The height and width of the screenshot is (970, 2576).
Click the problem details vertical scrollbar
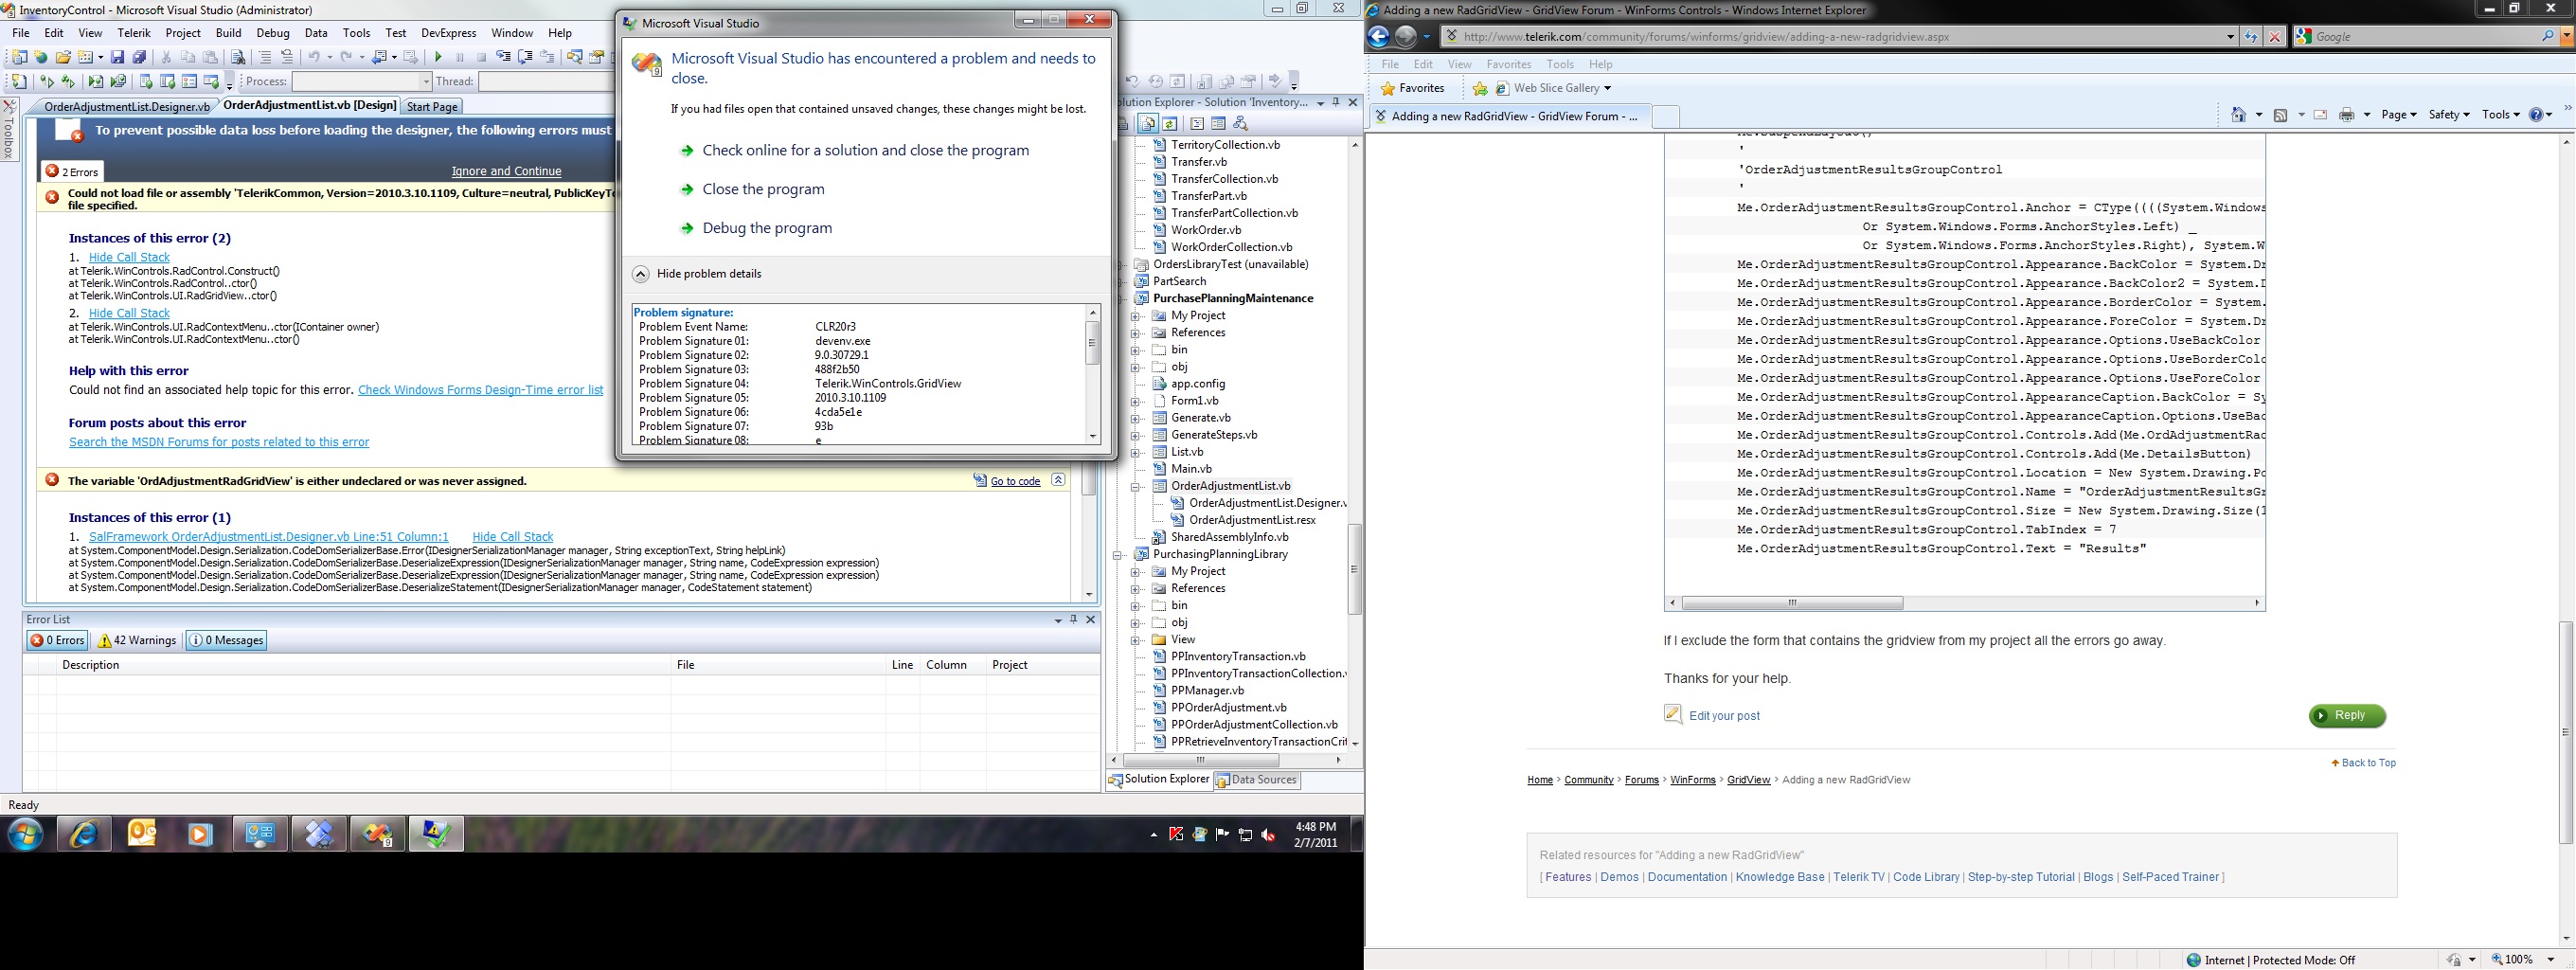[1093, 375]
